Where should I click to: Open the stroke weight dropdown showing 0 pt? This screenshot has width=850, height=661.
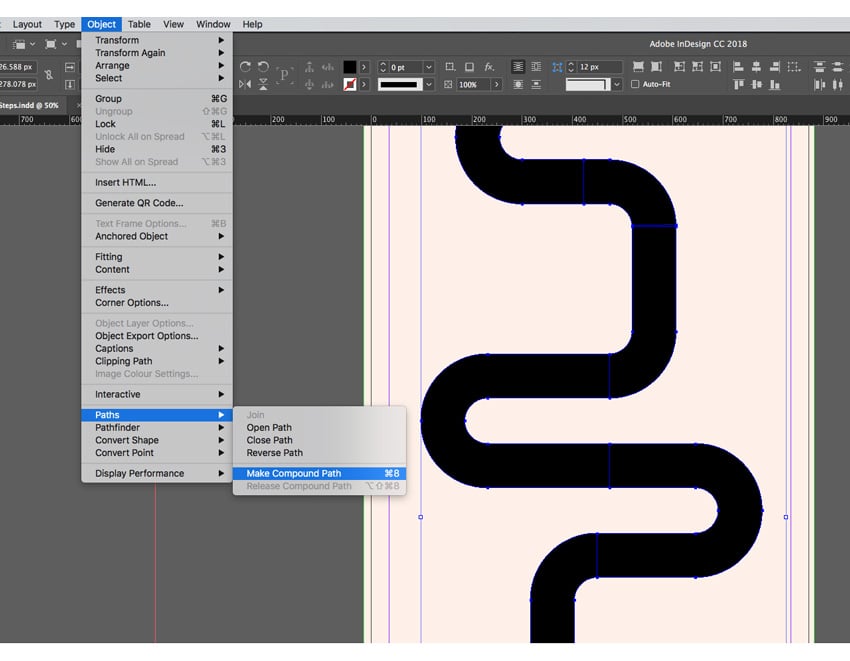pos(429,67)
